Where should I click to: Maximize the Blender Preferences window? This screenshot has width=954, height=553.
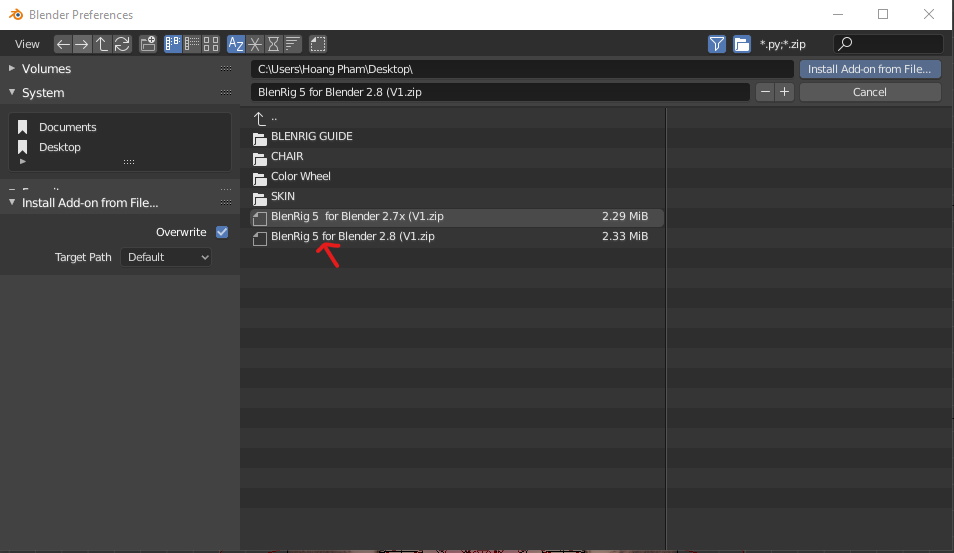point(883,14)
